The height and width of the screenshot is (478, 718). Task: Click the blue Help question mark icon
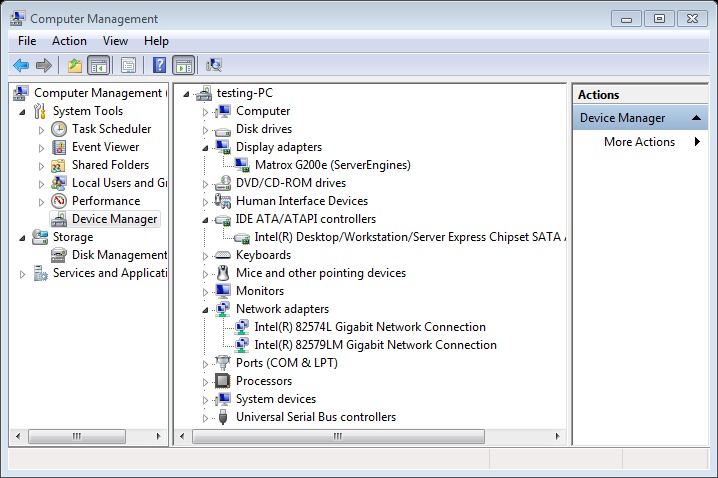[158, 66]
